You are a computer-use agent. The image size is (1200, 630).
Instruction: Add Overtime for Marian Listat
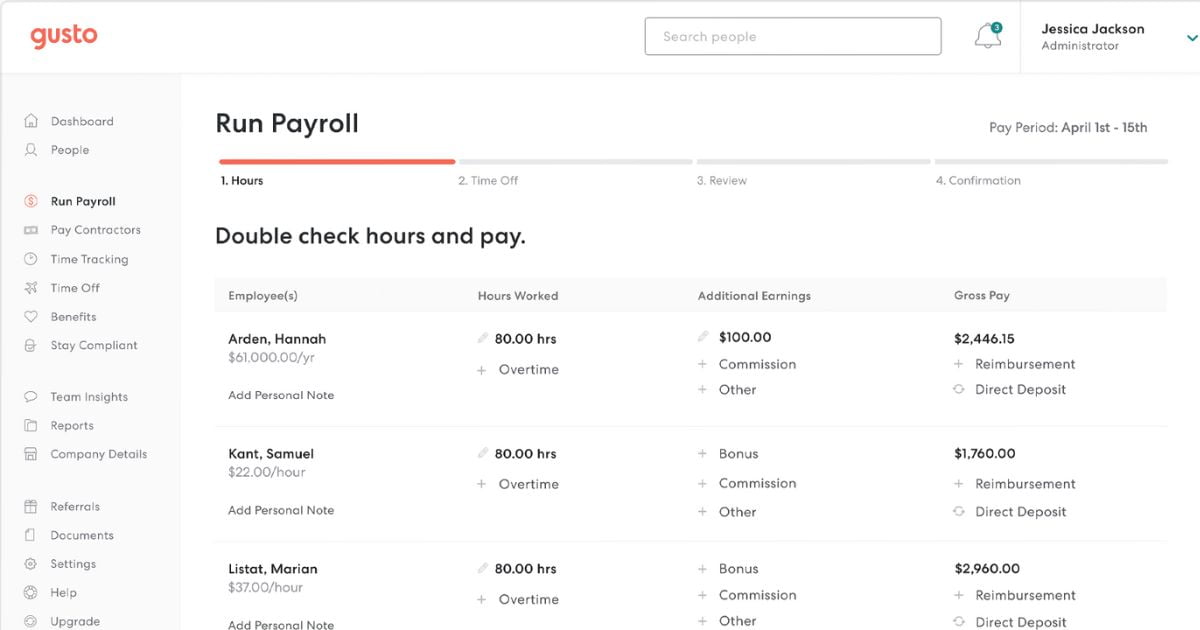click(x=528, y=599)
